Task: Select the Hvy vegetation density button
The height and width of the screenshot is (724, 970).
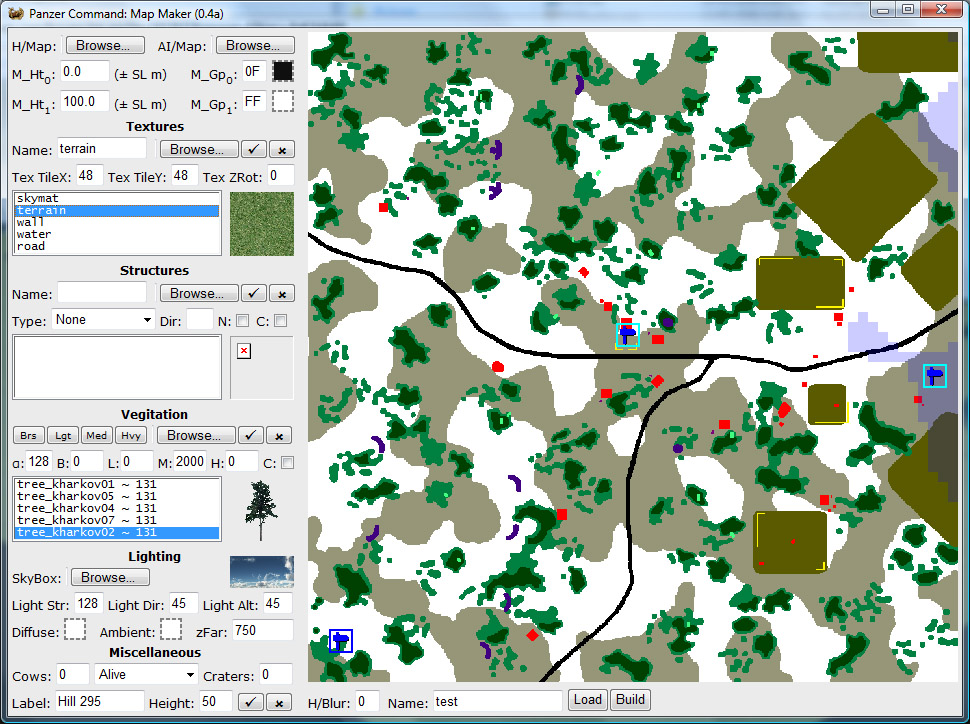Action: 131,435
